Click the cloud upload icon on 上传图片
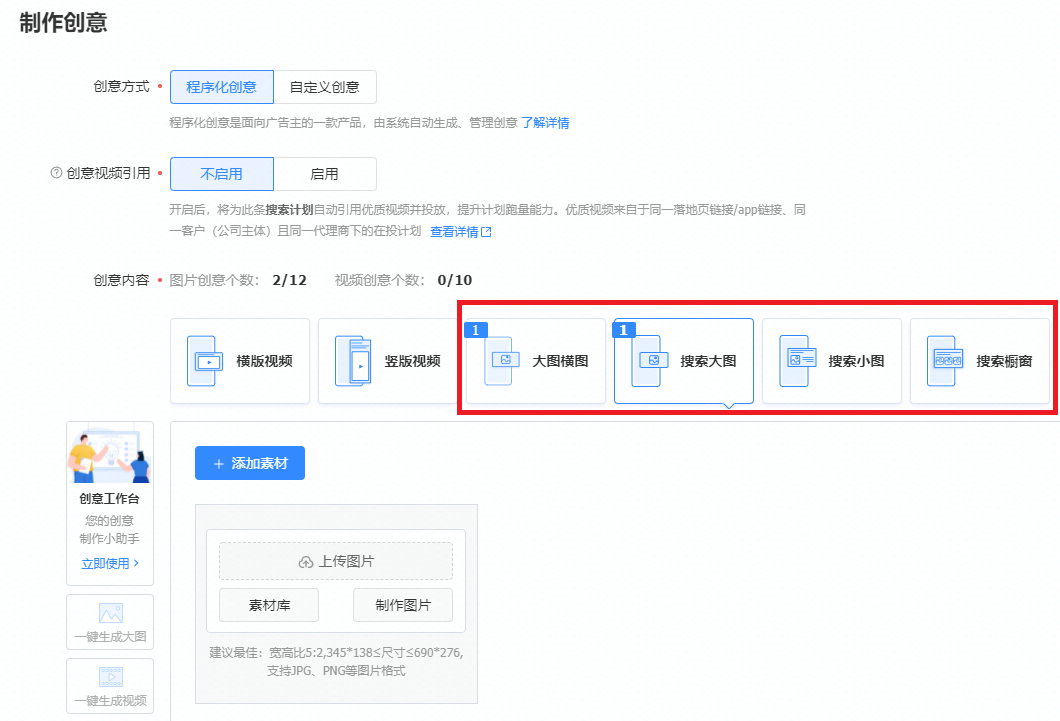Screen dimensions: 1060x721 click(x=305, y=561)
